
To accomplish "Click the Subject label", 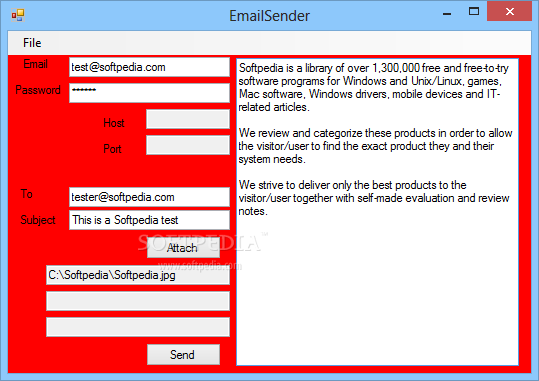I will [x=38, y=220].
